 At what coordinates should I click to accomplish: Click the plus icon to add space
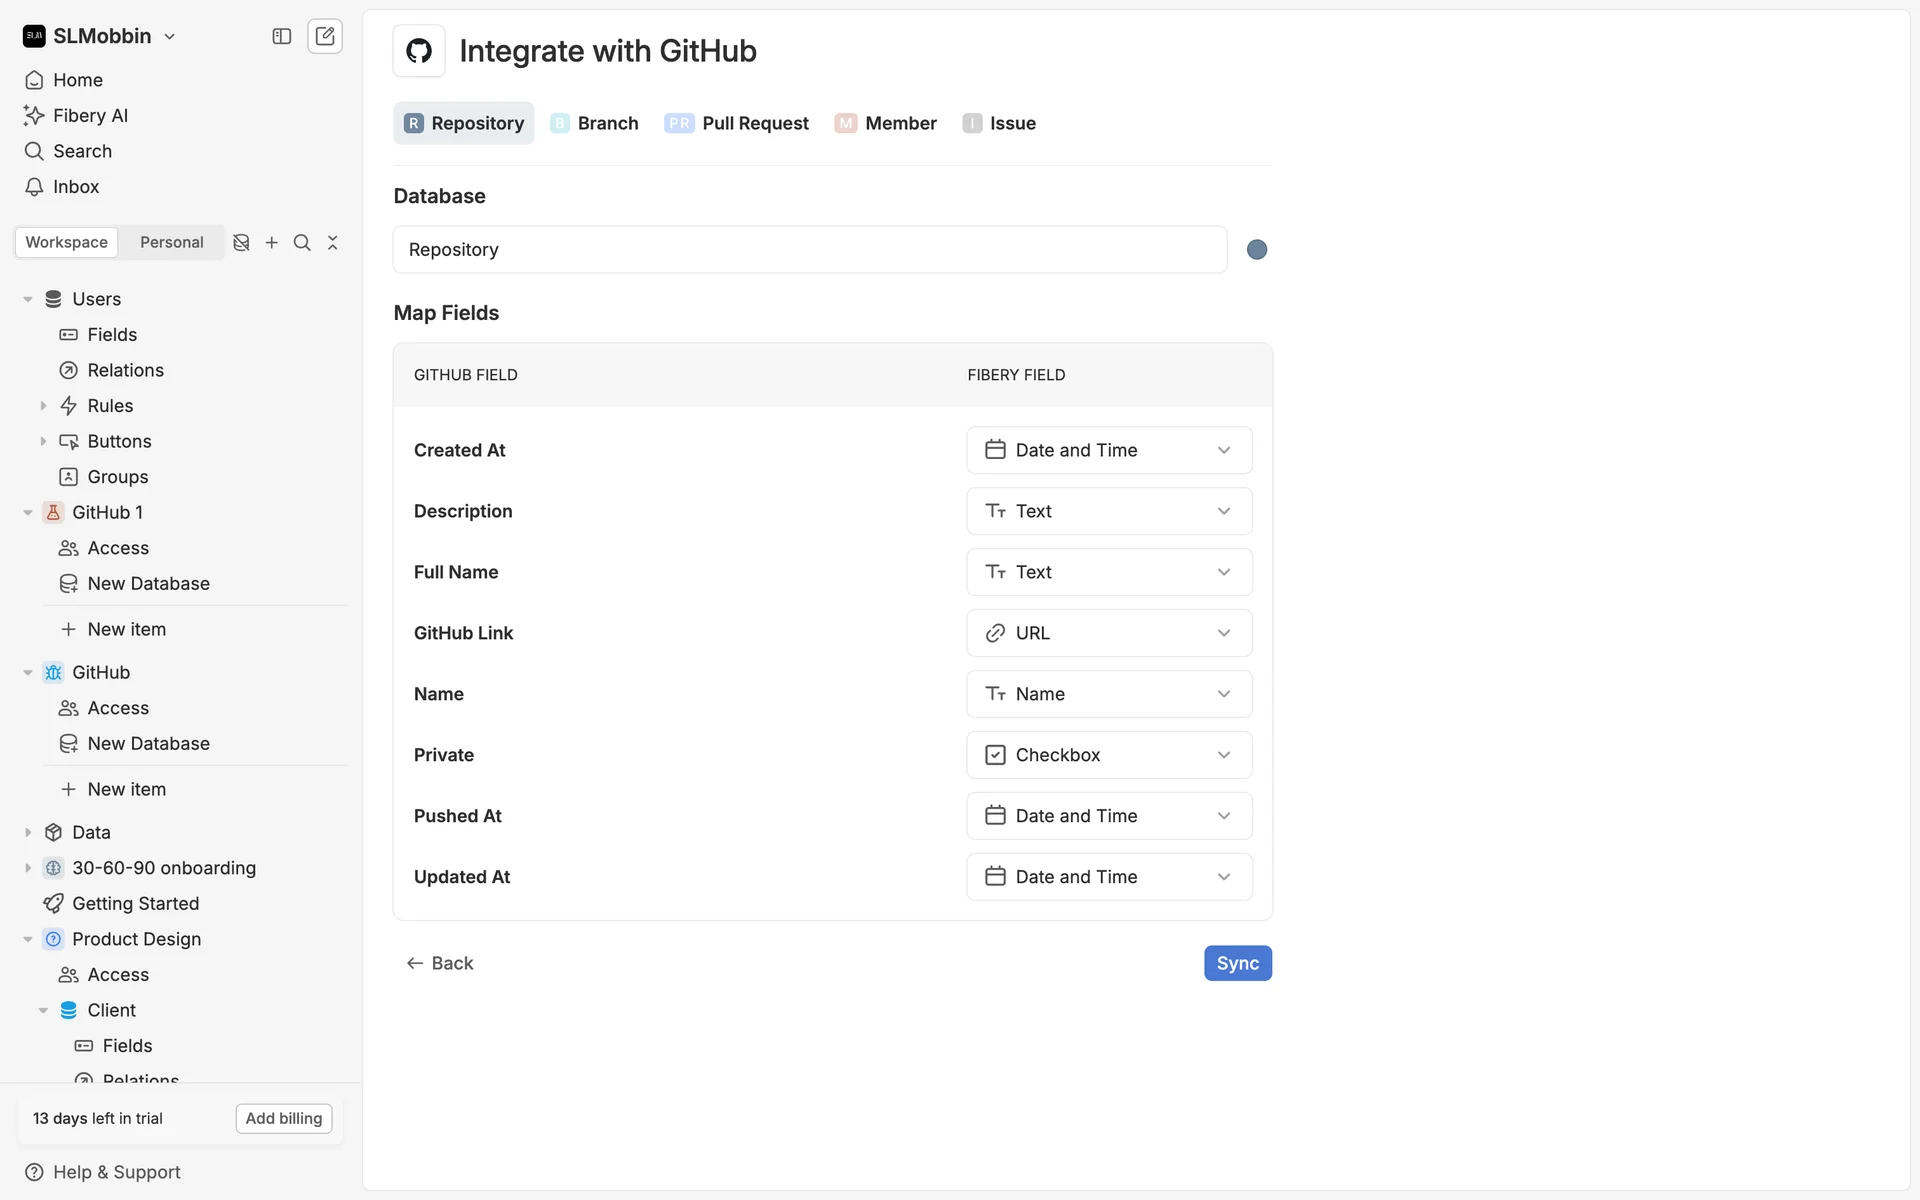click(272, 242)
